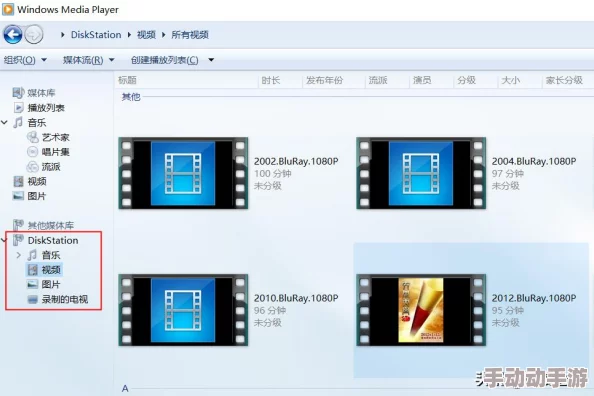Click the 97 分钟 duration text

(x=508, y=174)
